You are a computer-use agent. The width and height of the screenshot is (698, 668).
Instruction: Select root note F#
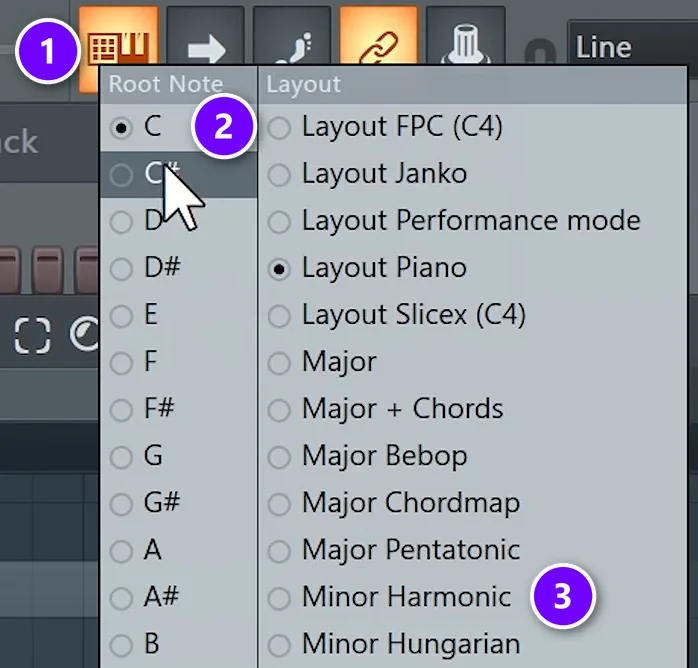tap(179, 409)
